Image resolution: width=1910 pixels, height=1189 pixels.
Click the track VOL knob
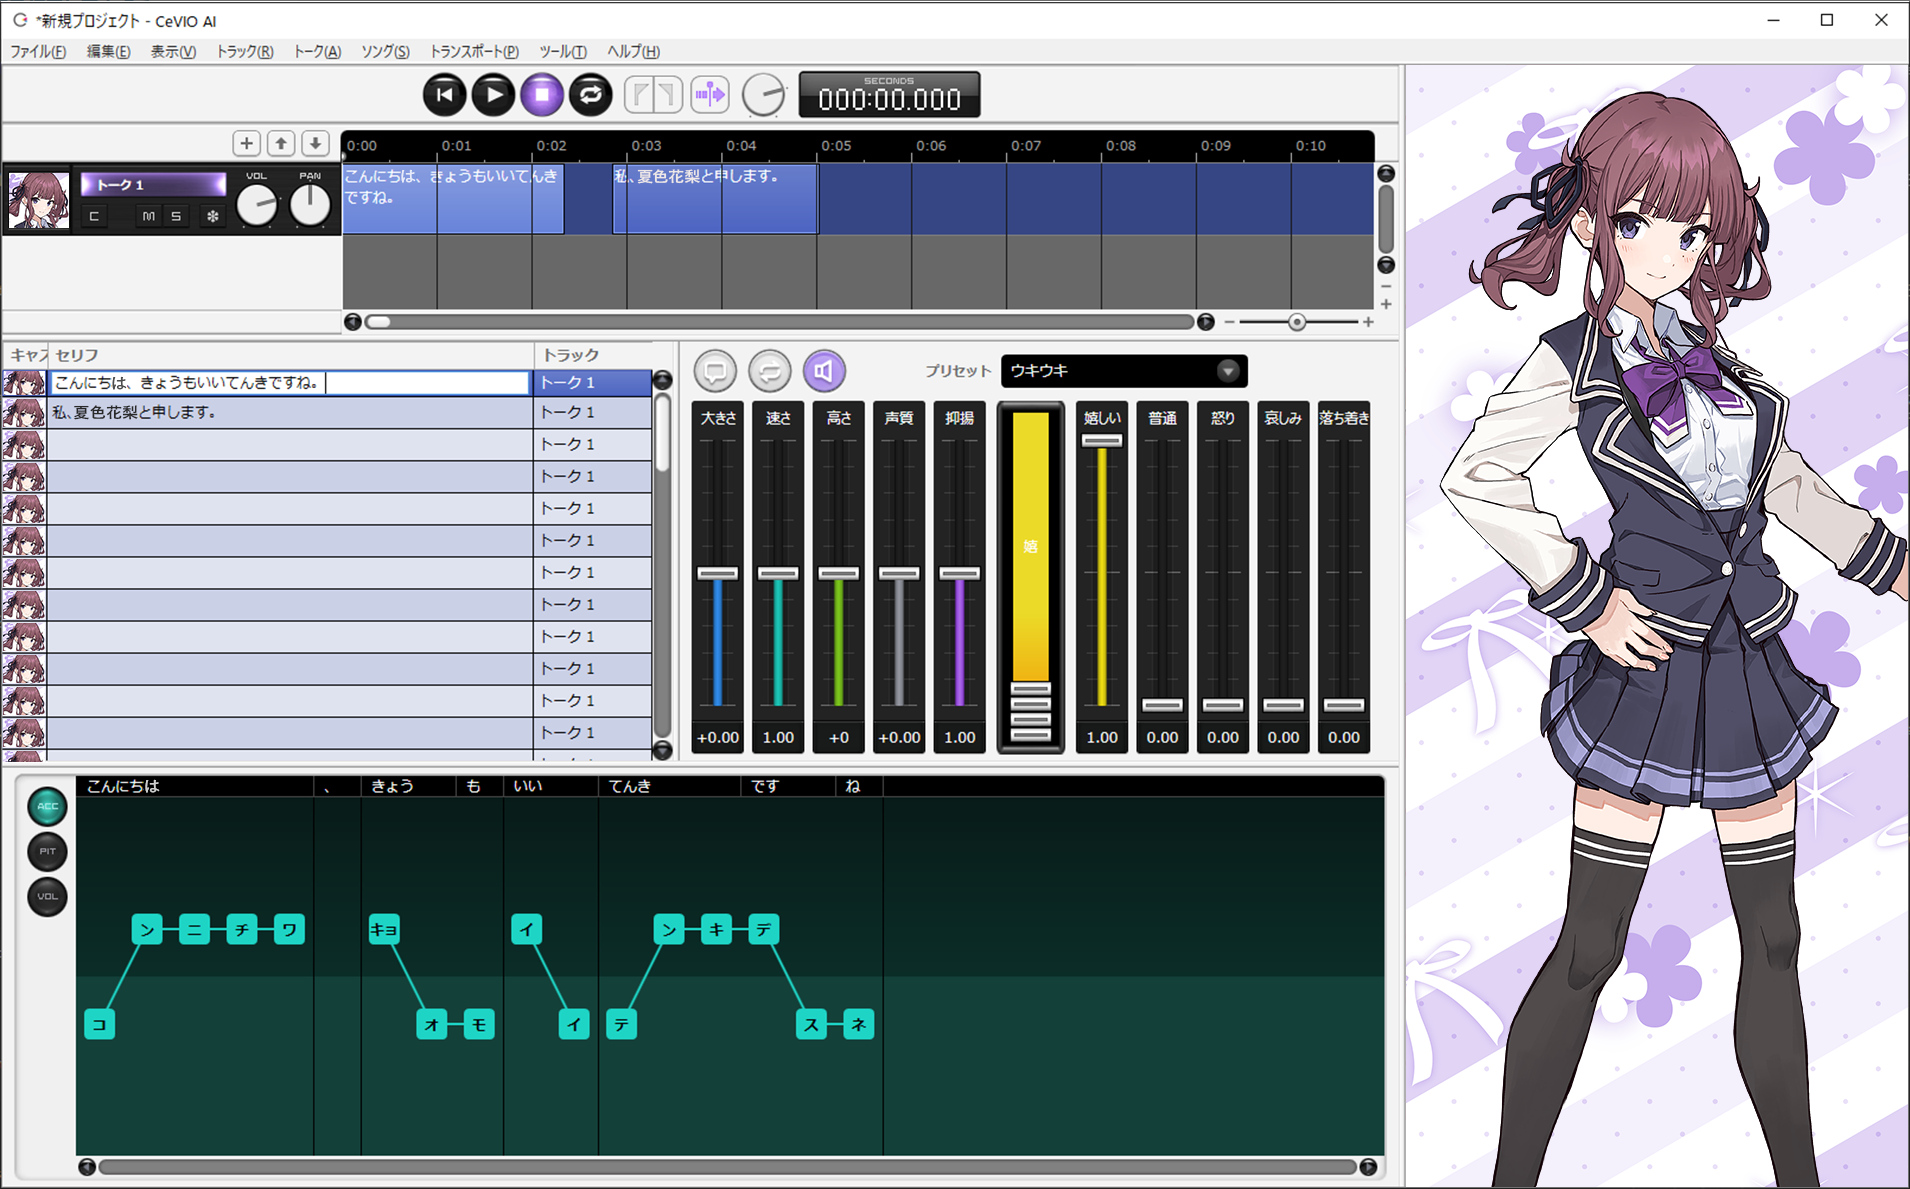(x=257, y=205)
